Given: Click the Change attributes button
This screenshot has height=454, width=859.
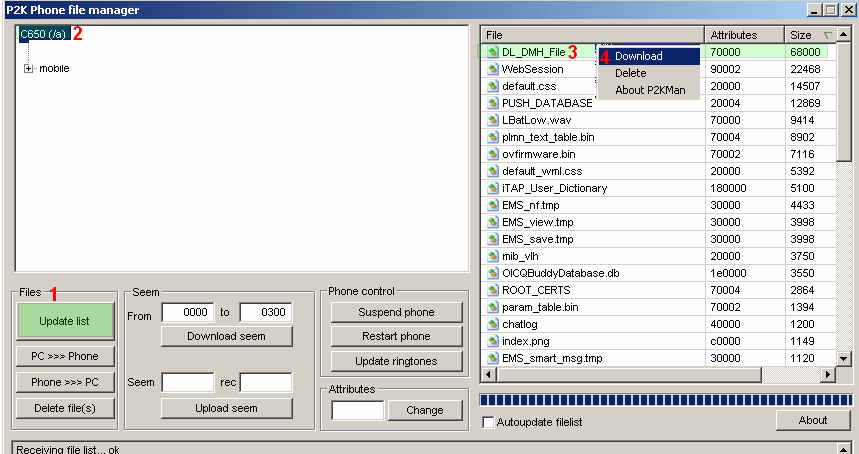Looking at the screenshot, I should point(425,410).
